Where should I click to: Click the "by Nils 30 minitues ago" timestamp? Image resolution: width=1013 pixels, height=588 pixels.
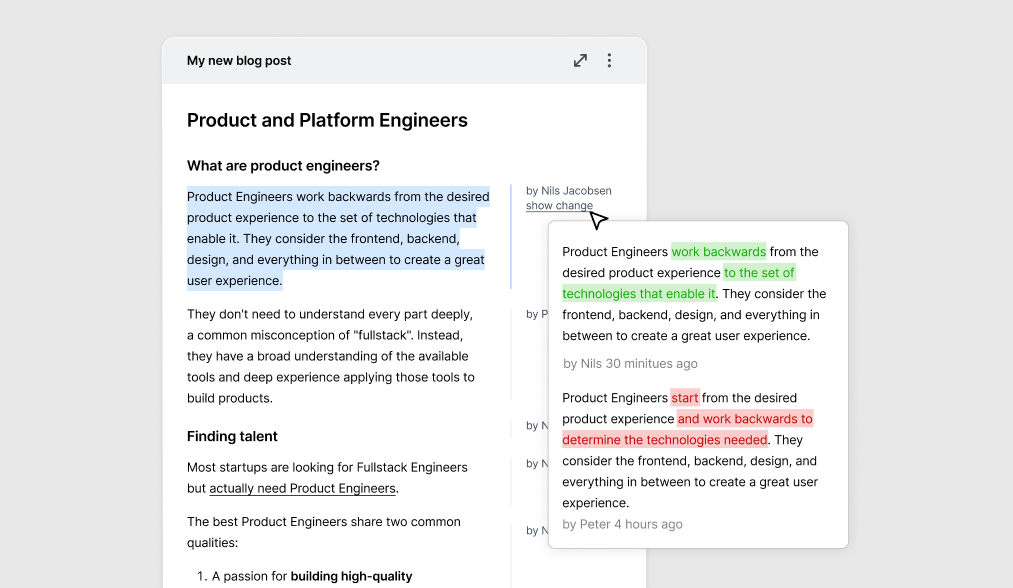[631, 364]
